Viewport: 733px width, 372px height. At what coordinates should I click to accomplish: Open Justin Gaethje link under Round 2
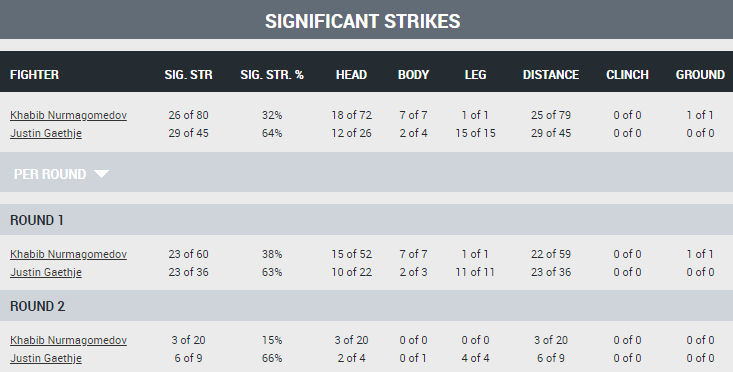point(46,358)
